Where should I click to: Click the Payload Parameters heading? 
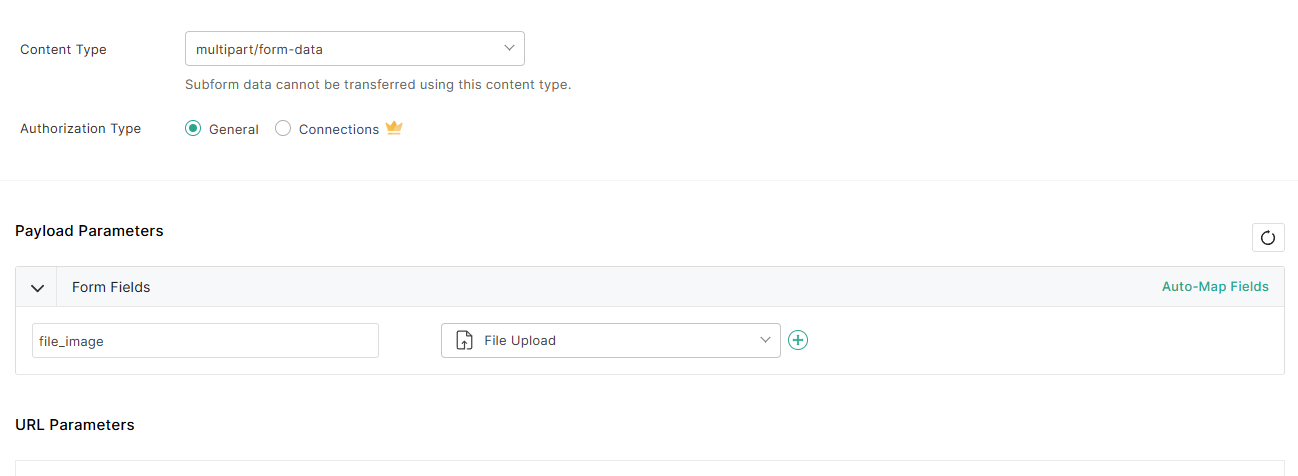89,231
